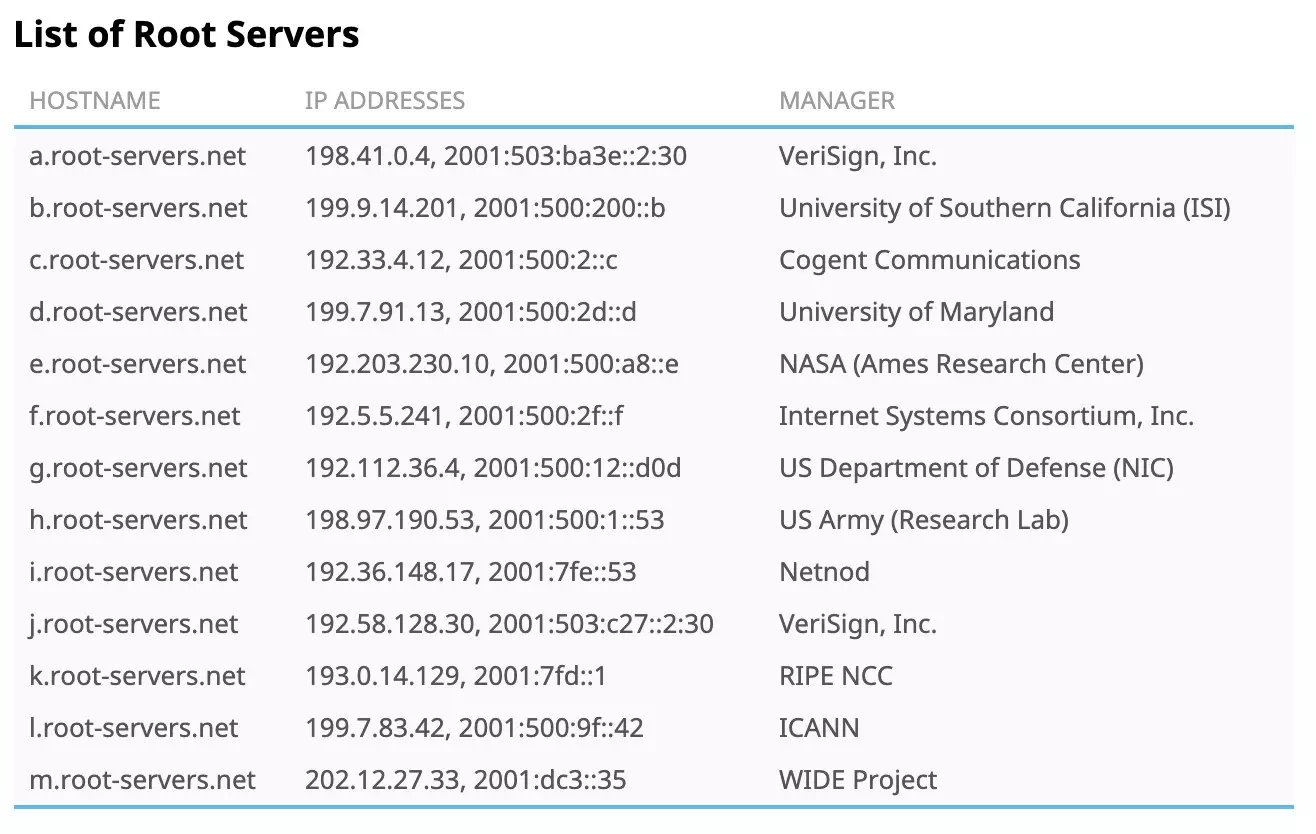Select the Netnod manager entry
1316x834 pixels.
[824, 572]
